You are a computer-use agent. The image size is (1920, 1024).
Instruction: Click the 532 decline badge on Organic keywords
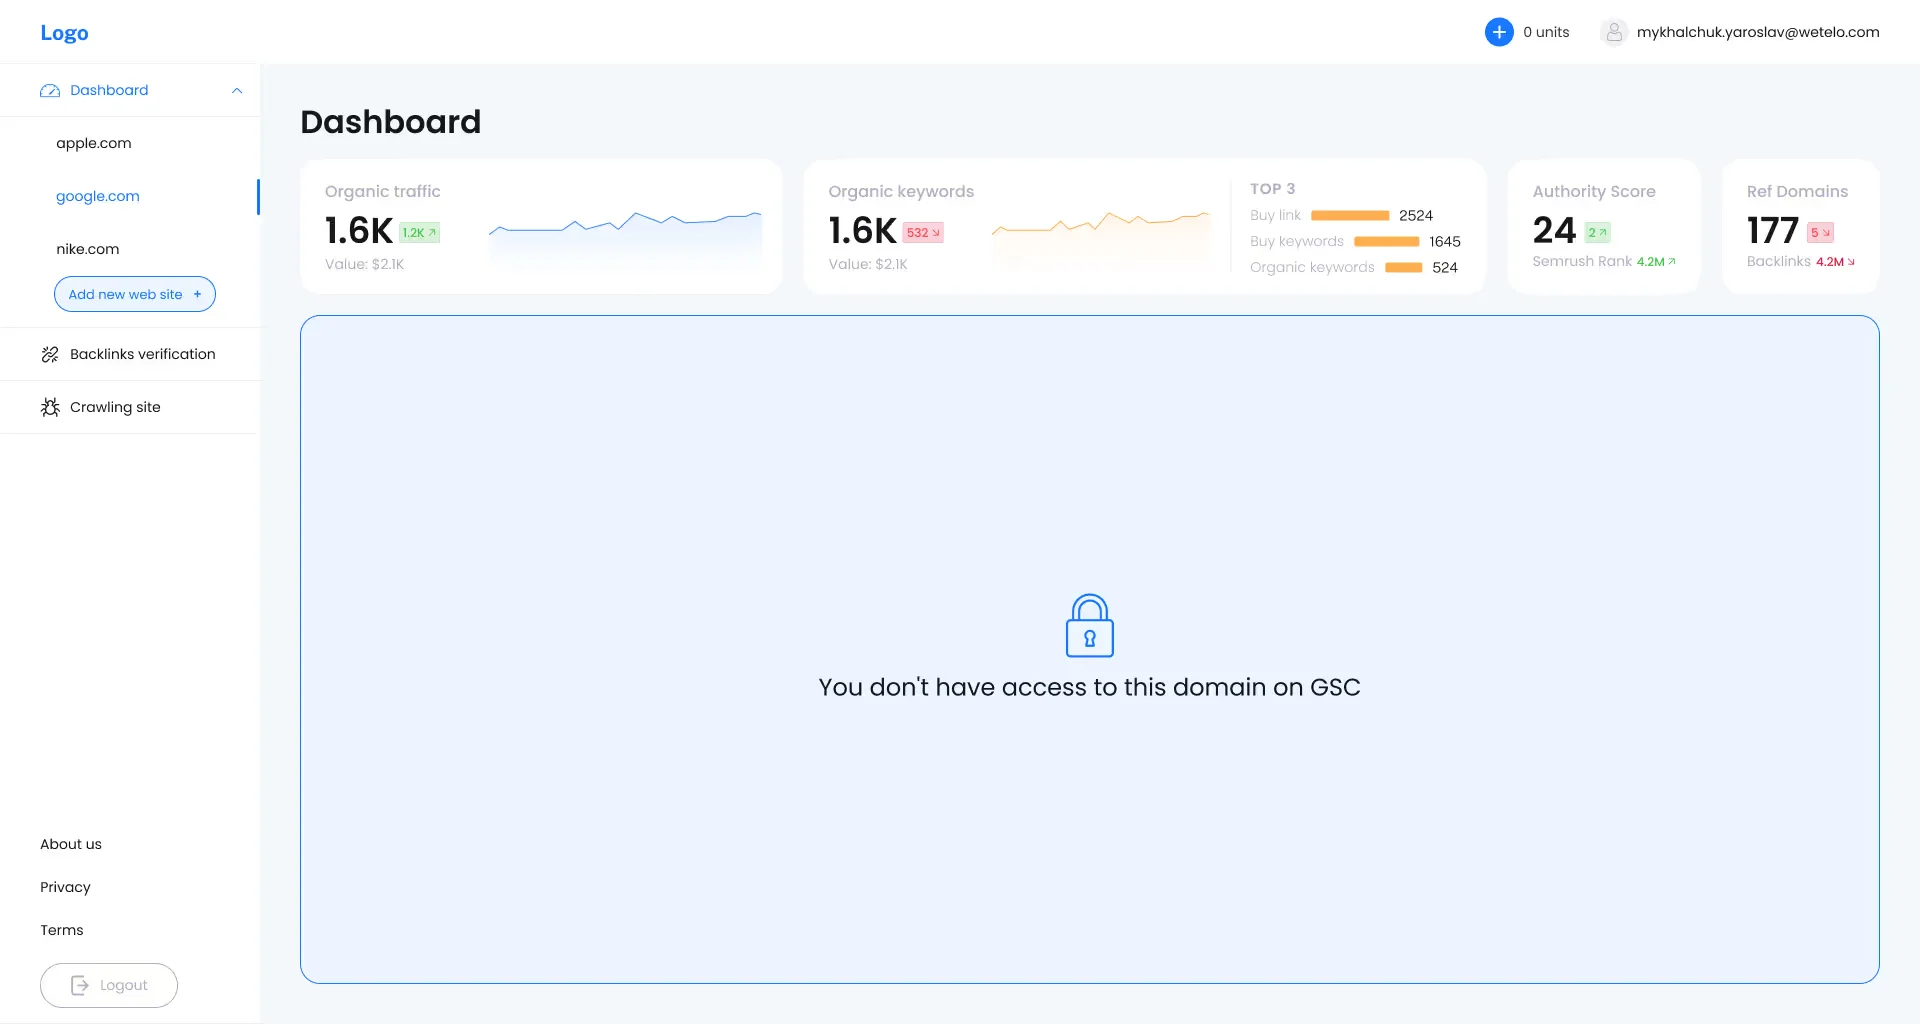(923, 231)
